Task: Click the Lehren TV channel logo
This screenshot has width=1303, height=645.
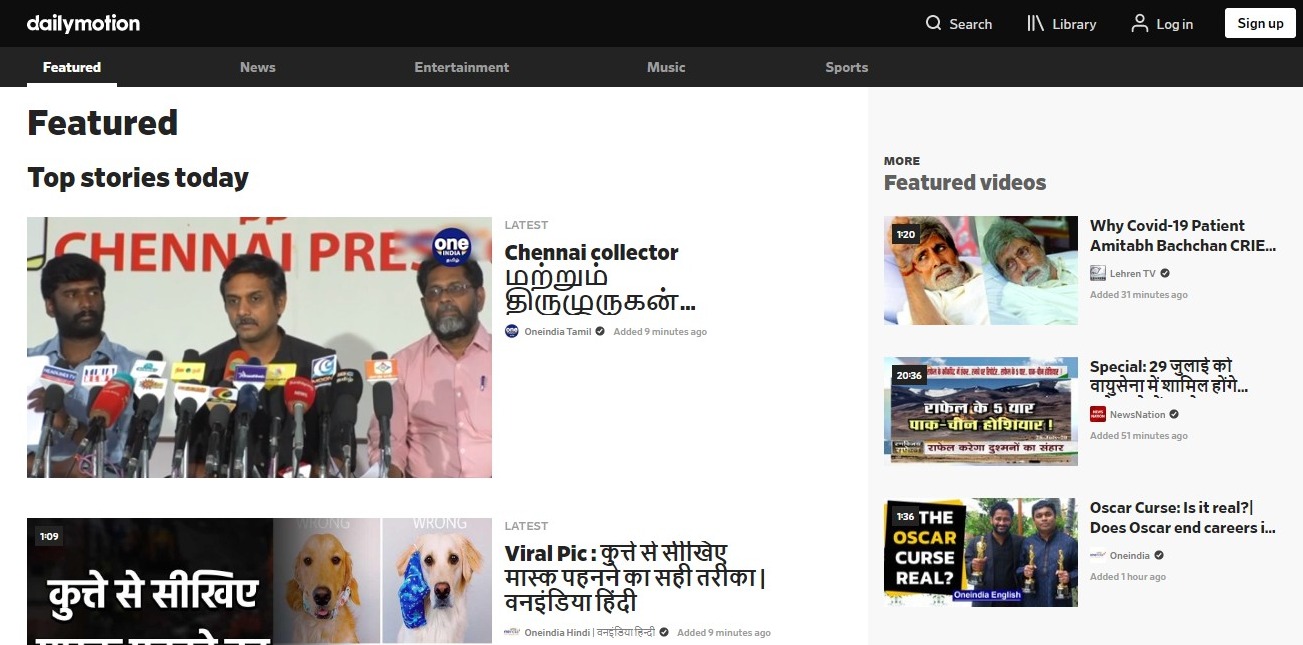Action: [1098, 273]
